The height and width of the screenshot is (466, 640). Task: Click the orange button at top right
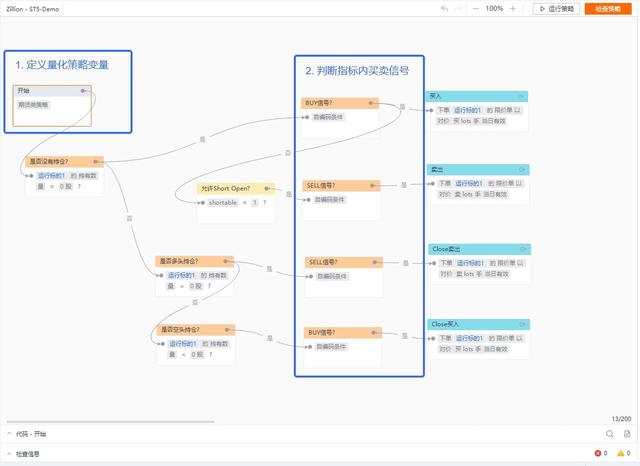(x=608, y=9)
